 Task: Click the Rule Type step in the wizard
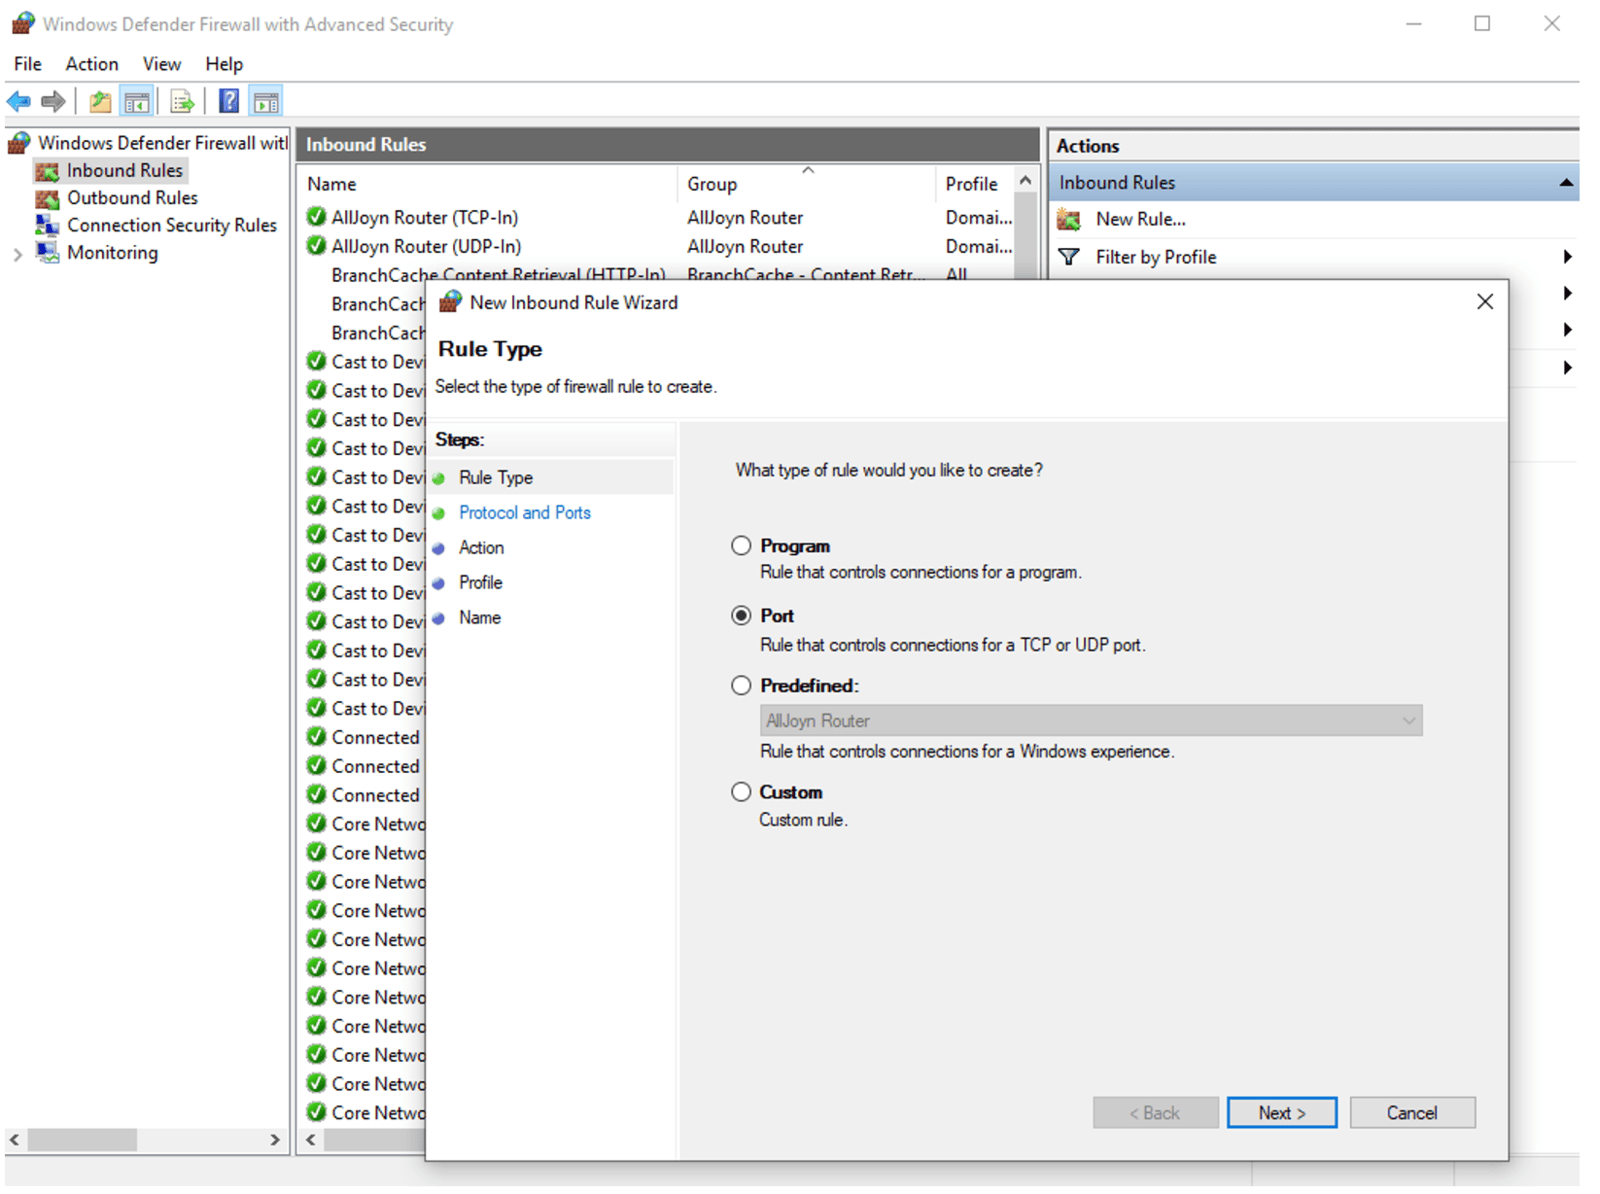pyautogui.click(x=496, y=478)
